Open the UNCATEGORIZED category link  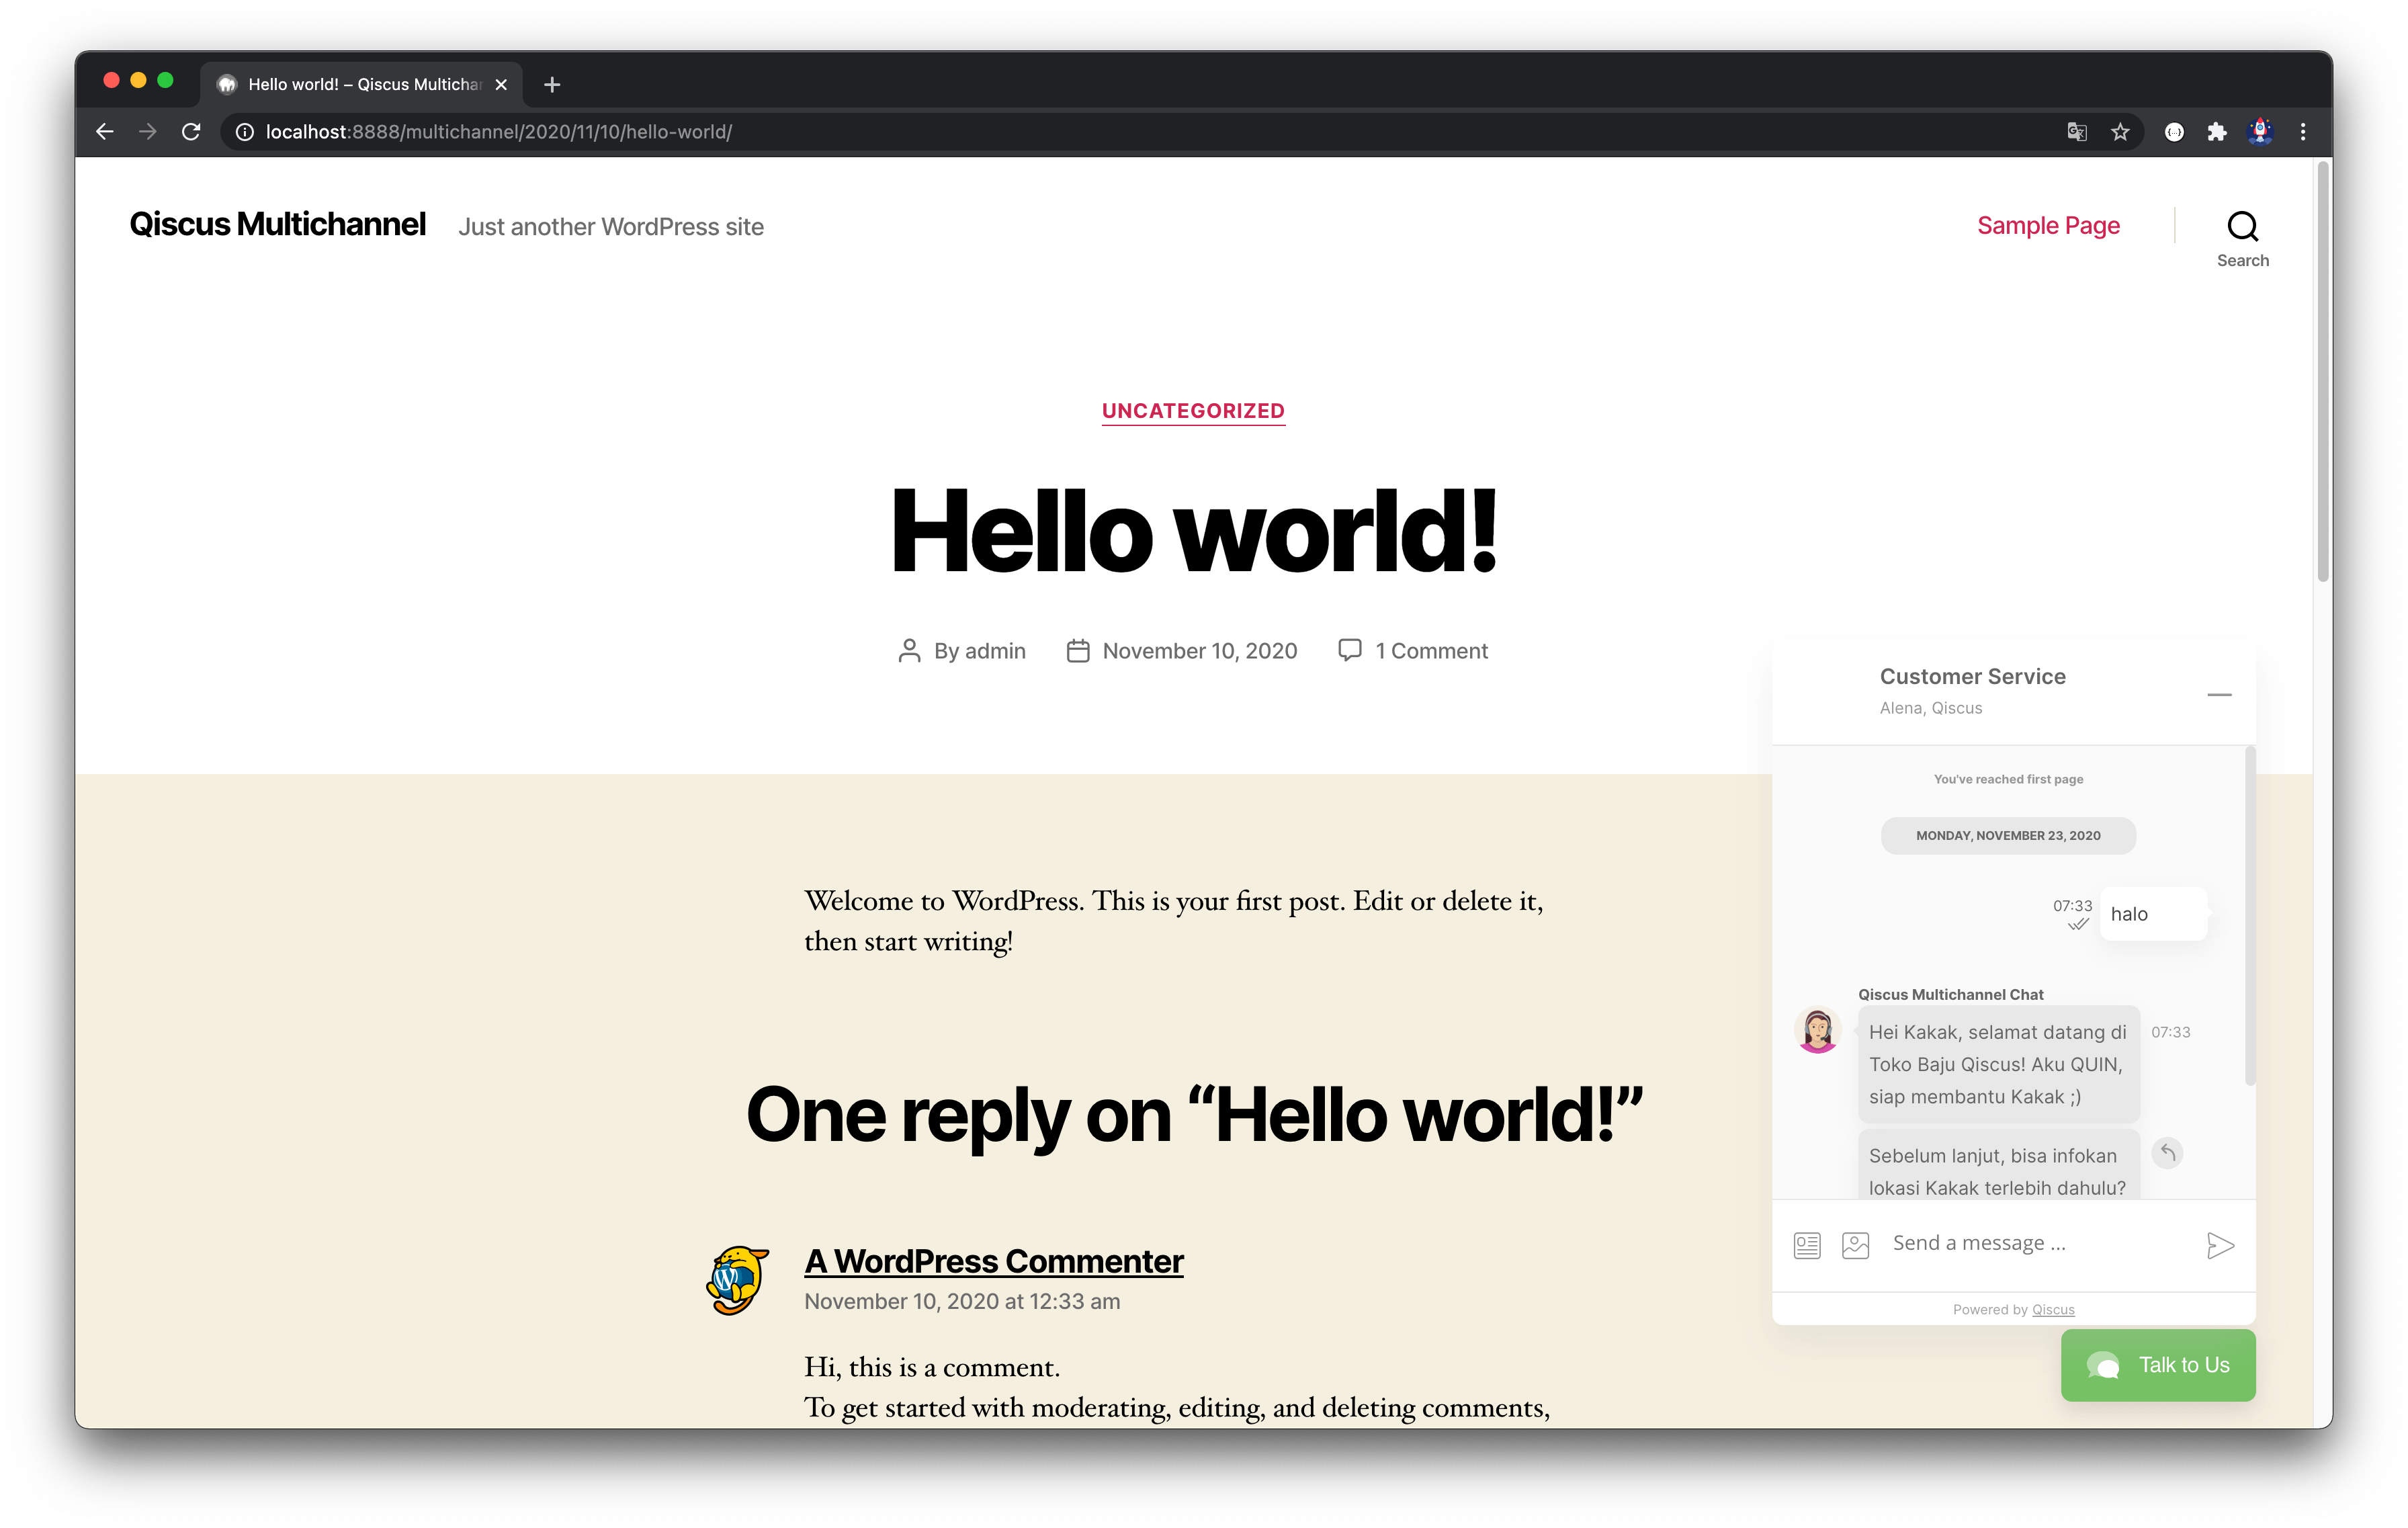click(1193, 411)
